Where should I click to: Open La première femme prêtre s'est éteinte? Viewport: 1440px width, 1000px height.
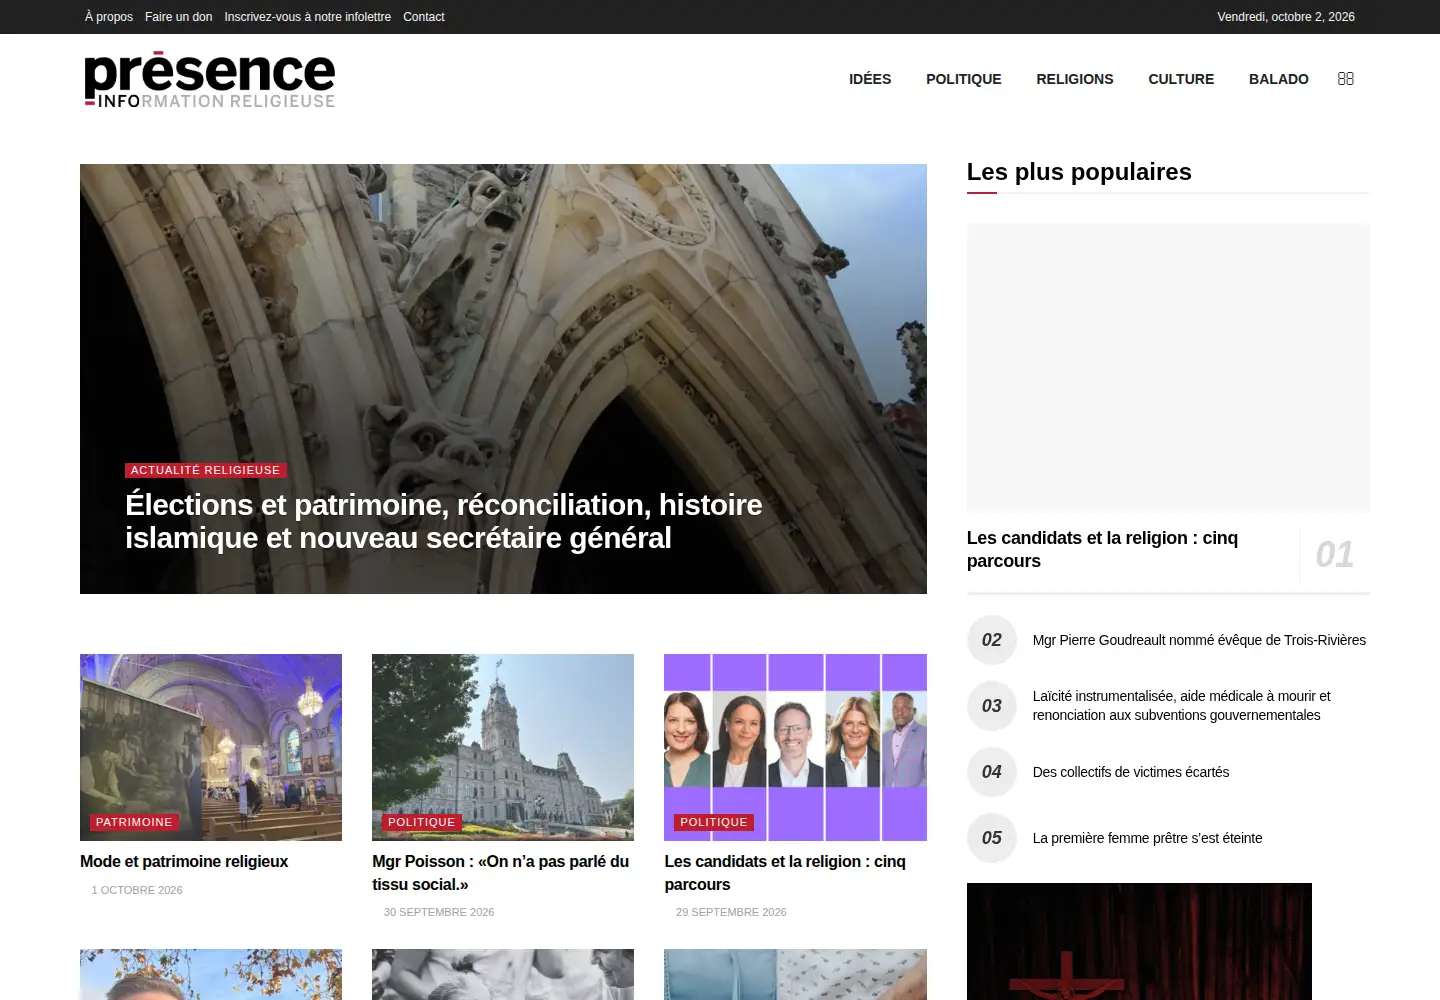(x=1147, y=838)
